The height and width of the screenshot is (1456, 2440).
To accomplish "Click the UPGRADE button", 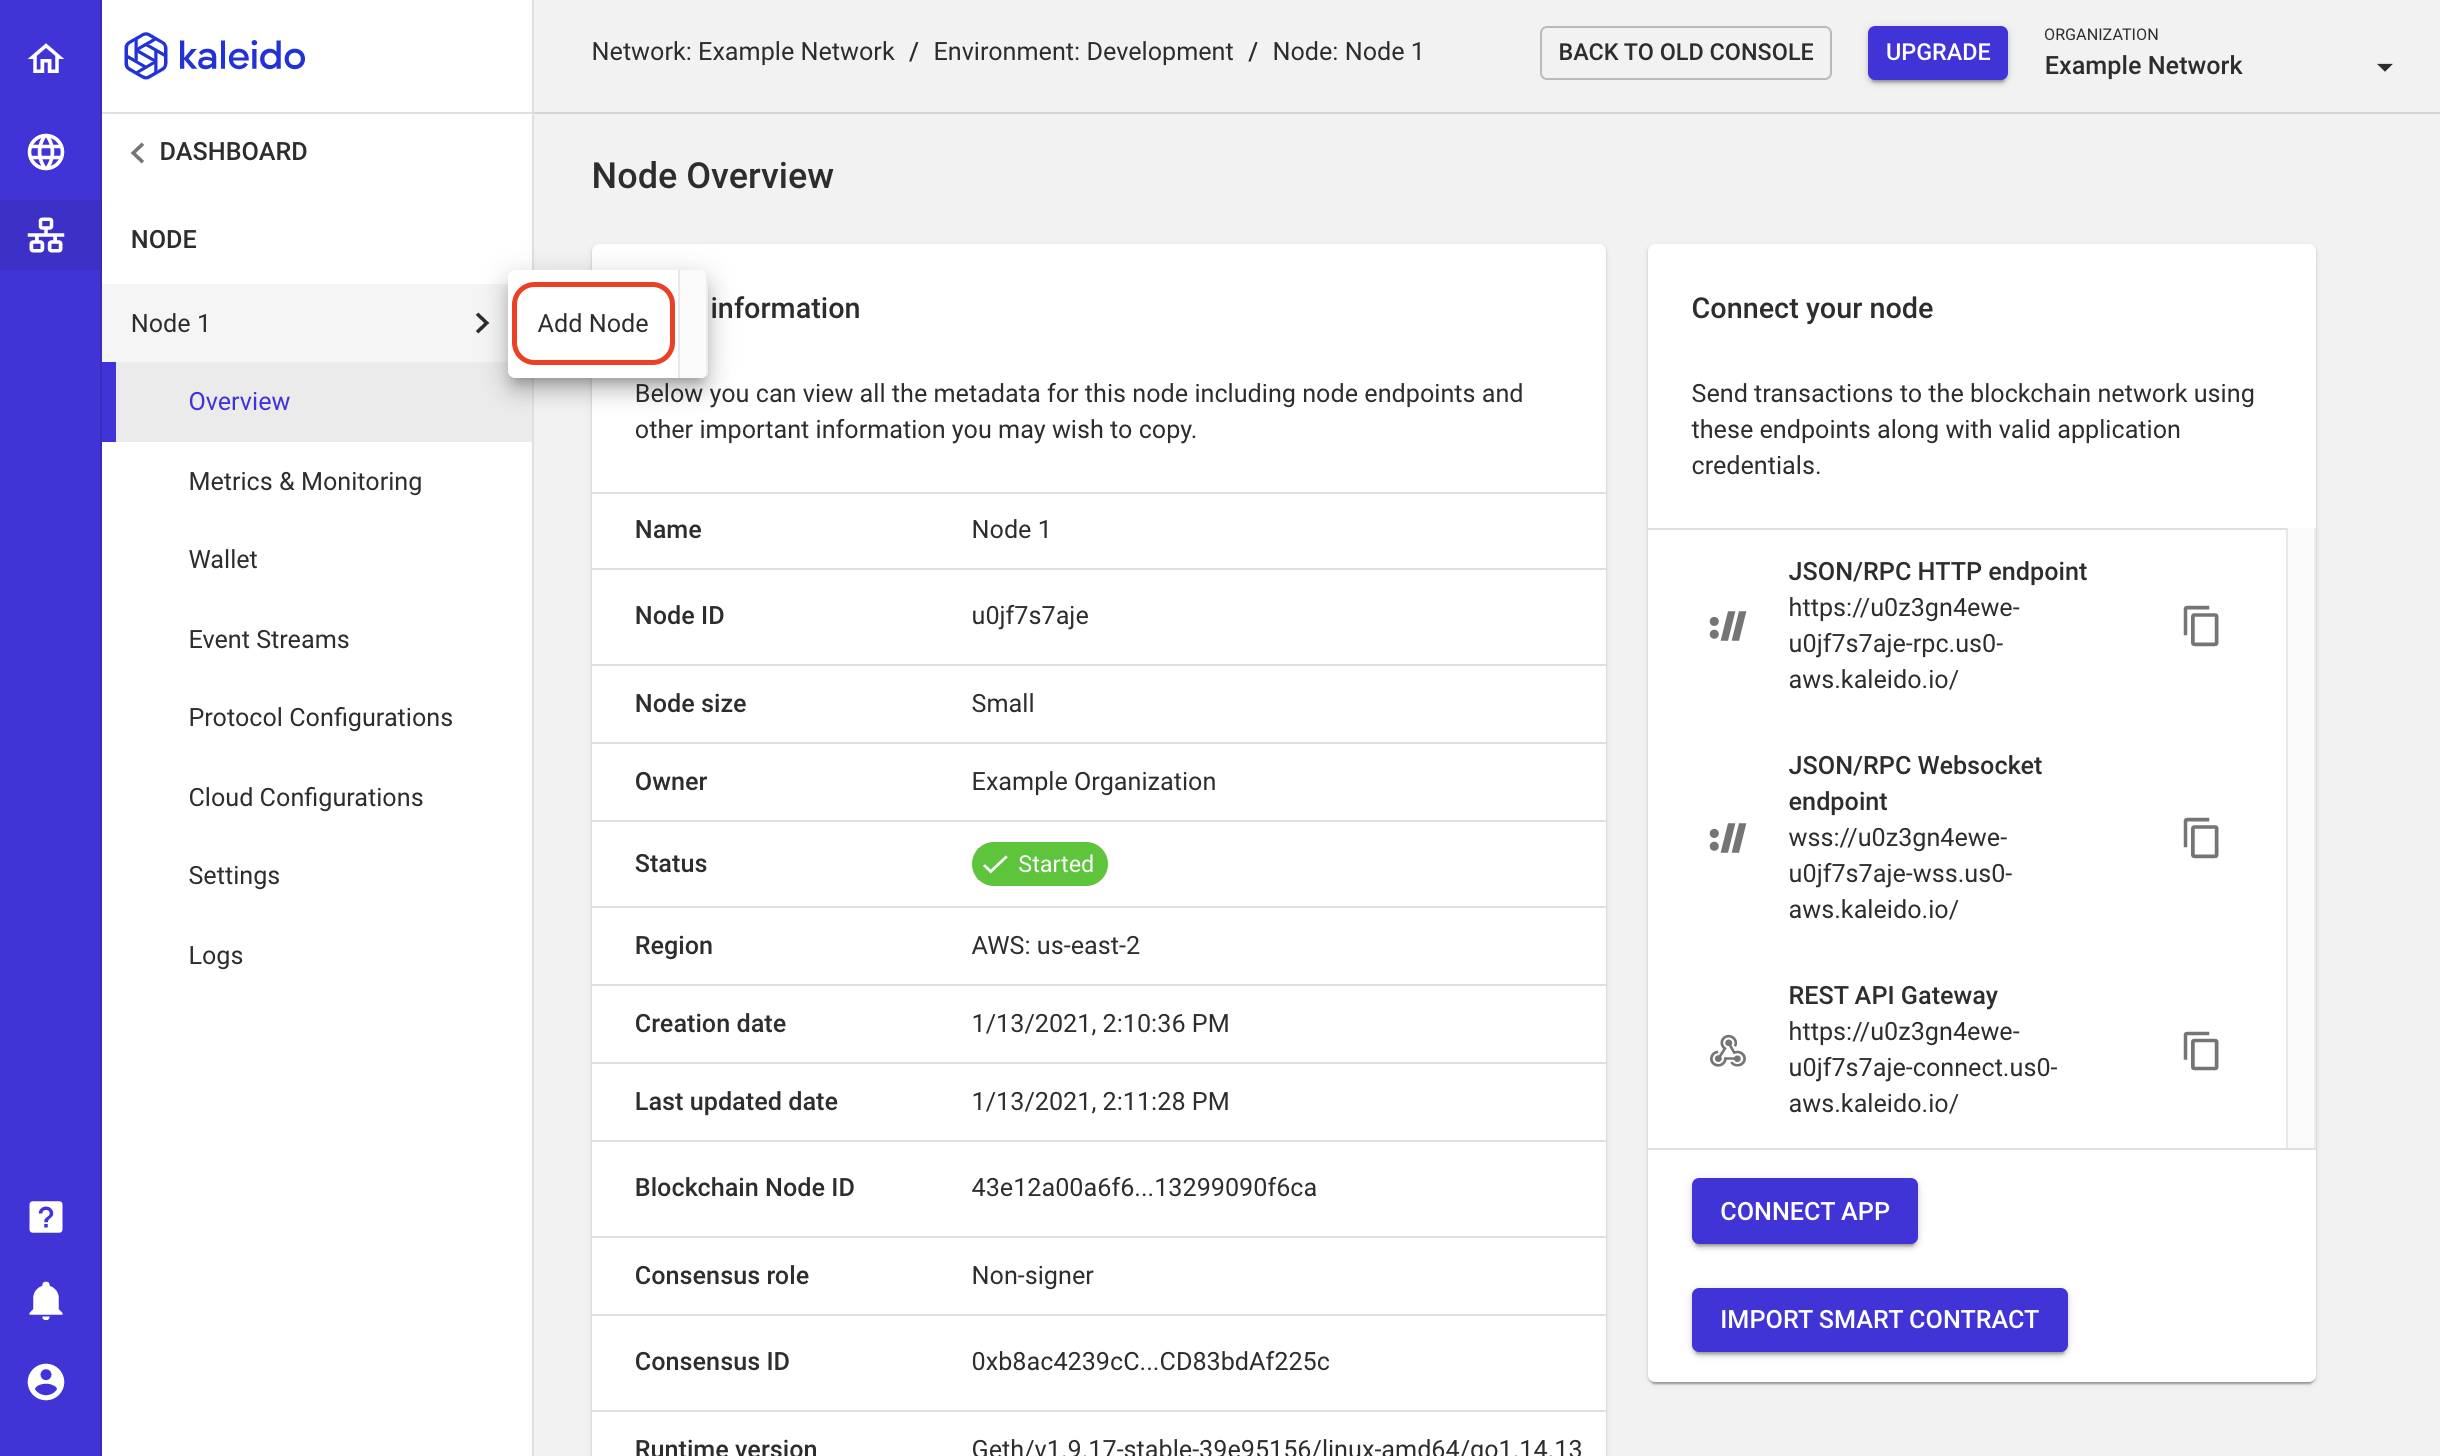I will (1937, 50).
